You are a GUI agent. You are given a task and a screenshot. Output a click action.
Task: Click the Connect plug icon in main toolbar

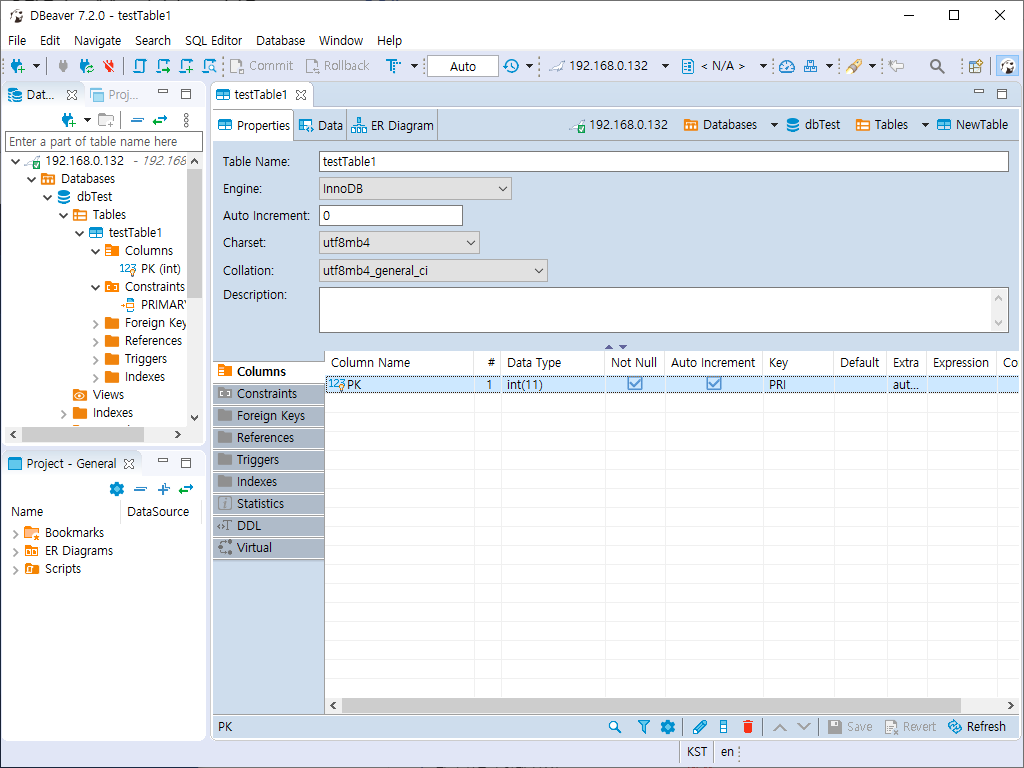click(63, 66)
